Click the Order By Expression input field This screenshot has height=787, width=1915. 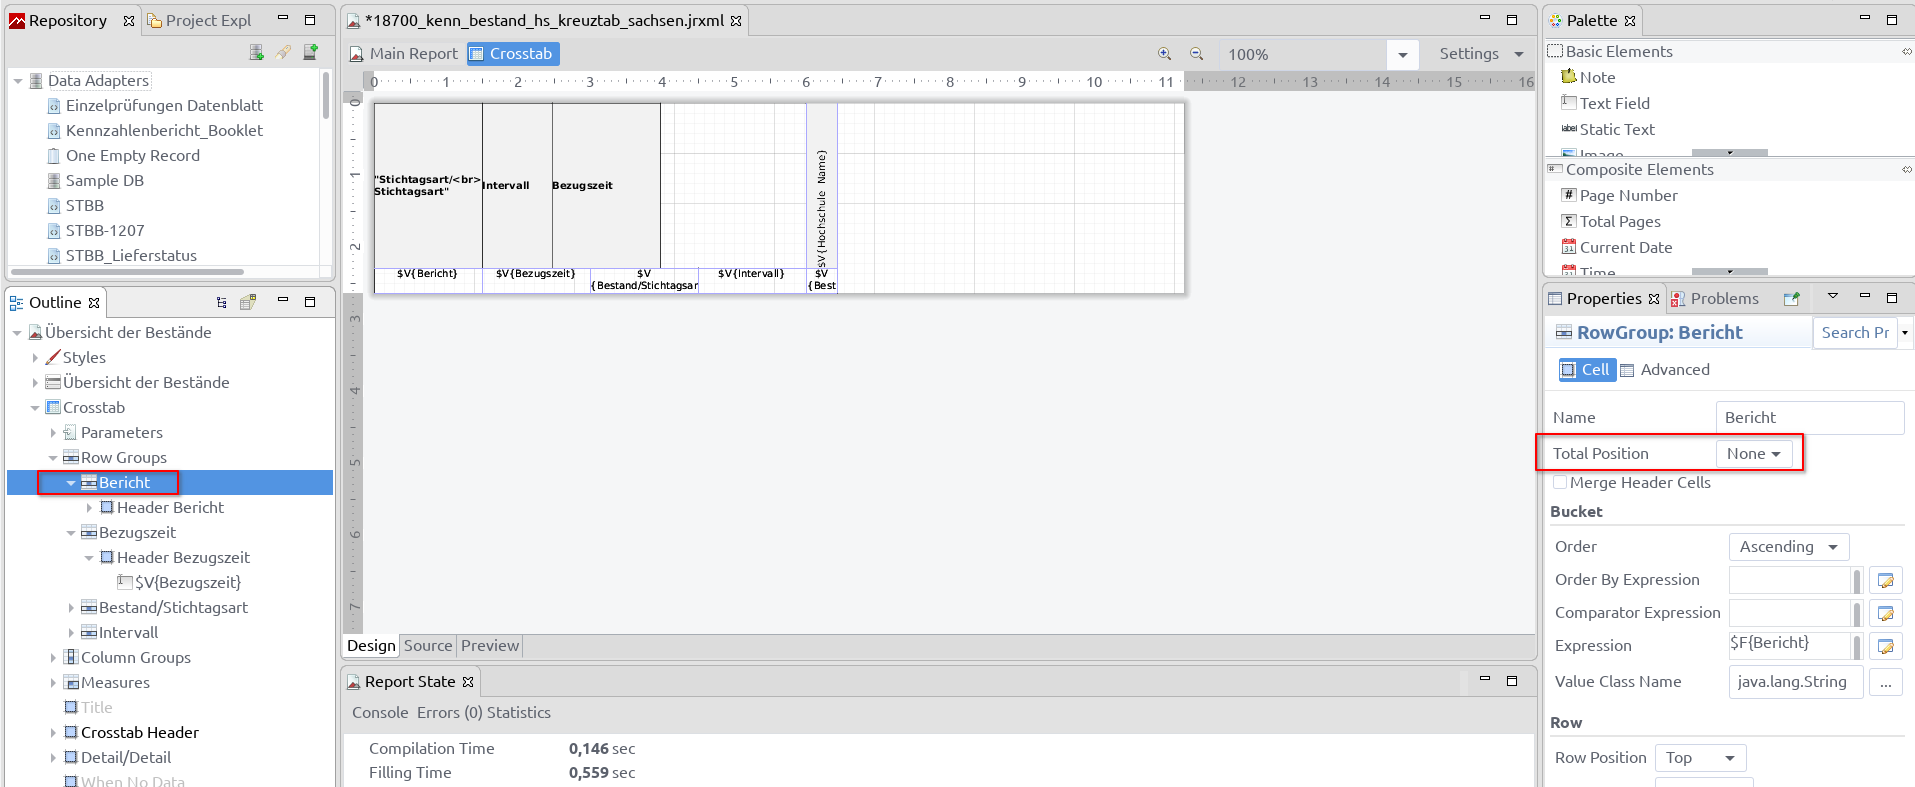(x=1789, y=580)
